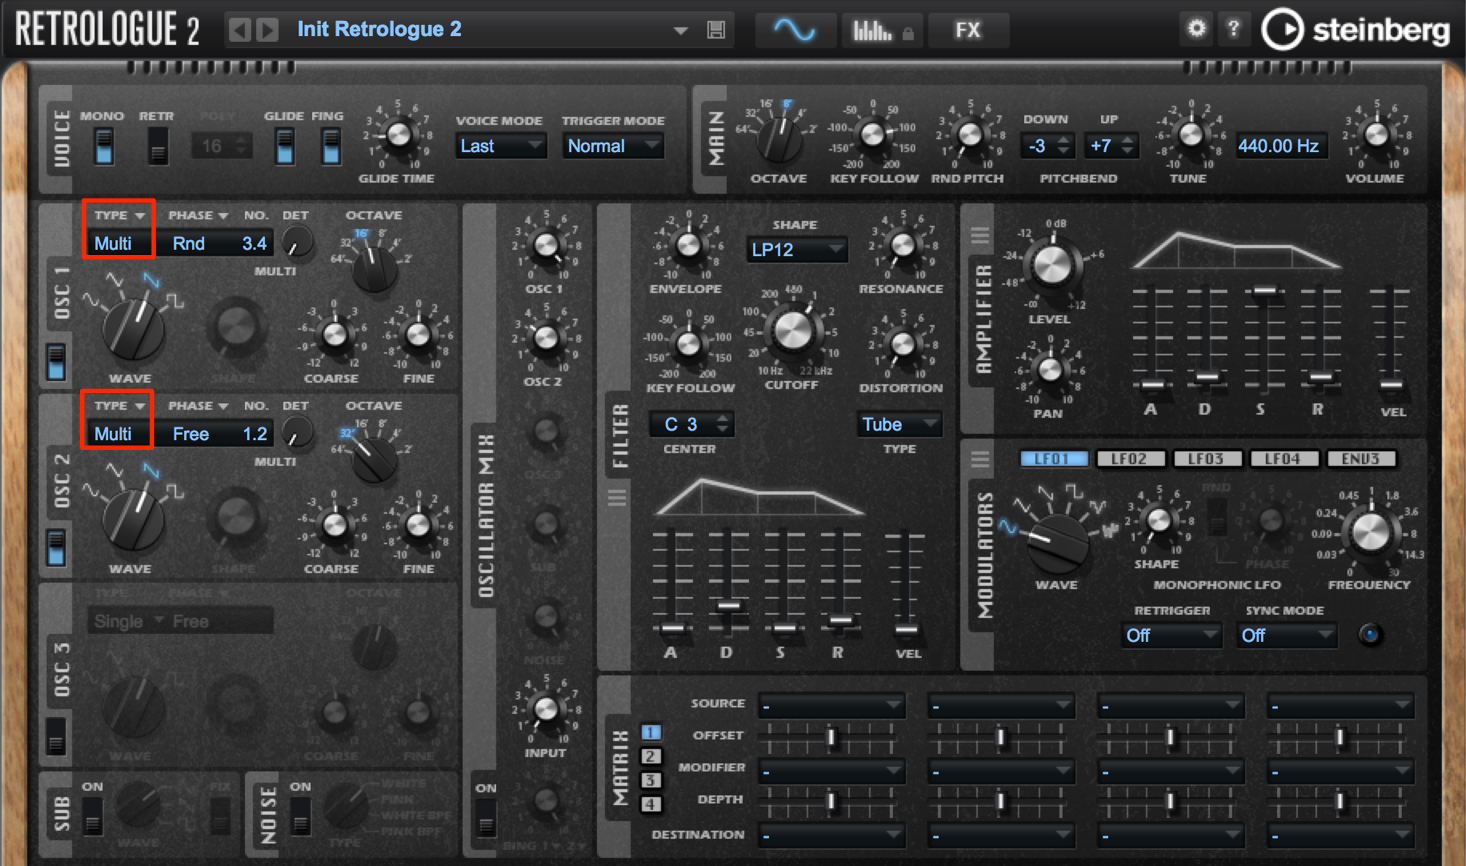This screenshot has height=866, width=1466.
Task: Open the filter shape LP12 dropdown
Action: tap(796, 249)
